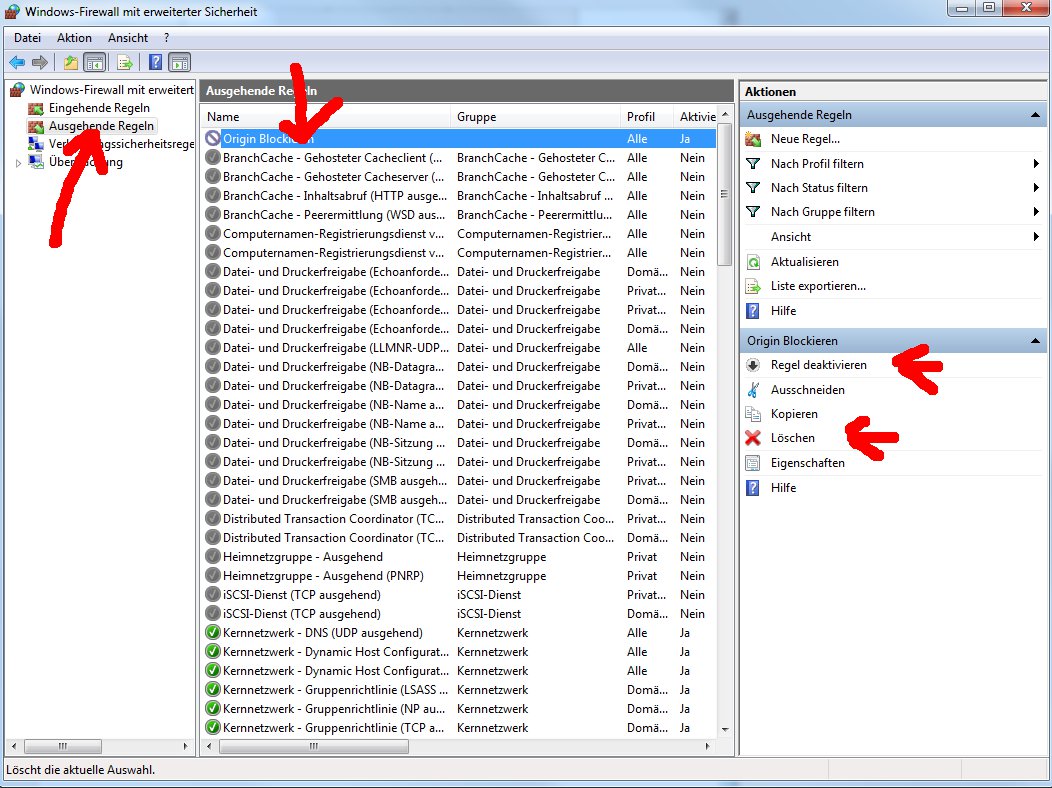Click the tree pane horizontal scrollbar thumb
Screen dimensions: 1052x788
[x=63, y=746]
